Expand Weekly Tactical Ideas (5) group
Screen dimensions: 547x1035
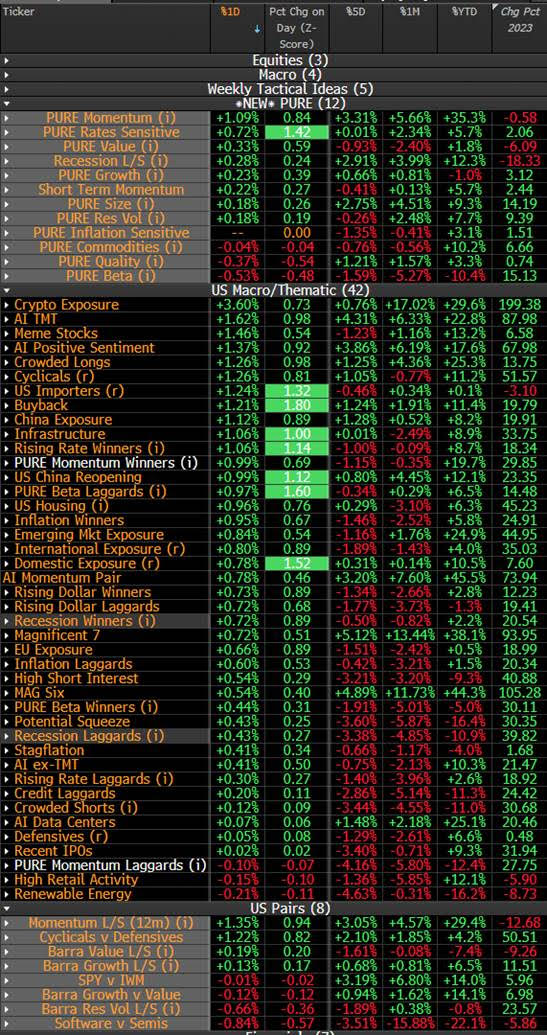point(6,89)
